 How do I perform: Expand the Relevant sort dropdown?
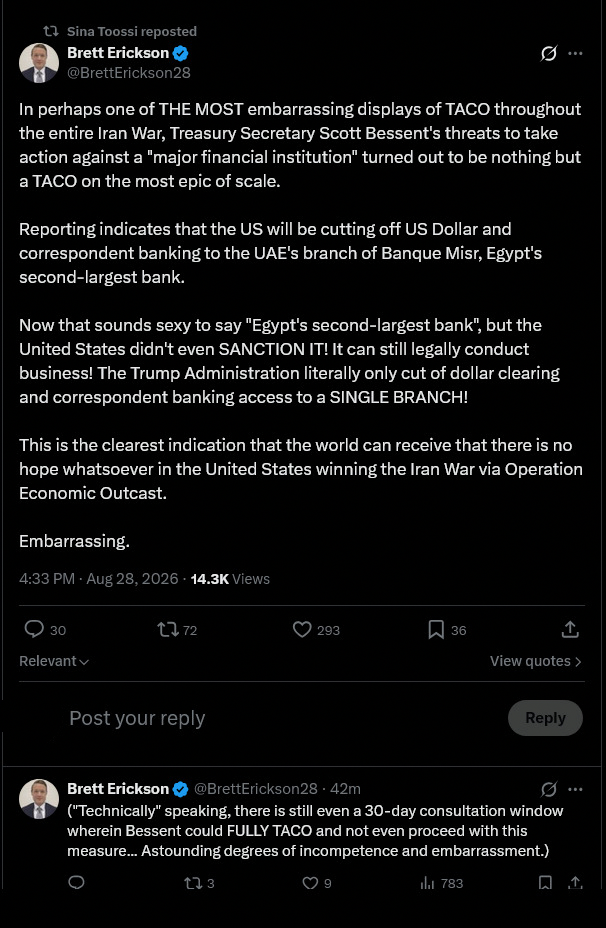(x=54, y=661)
